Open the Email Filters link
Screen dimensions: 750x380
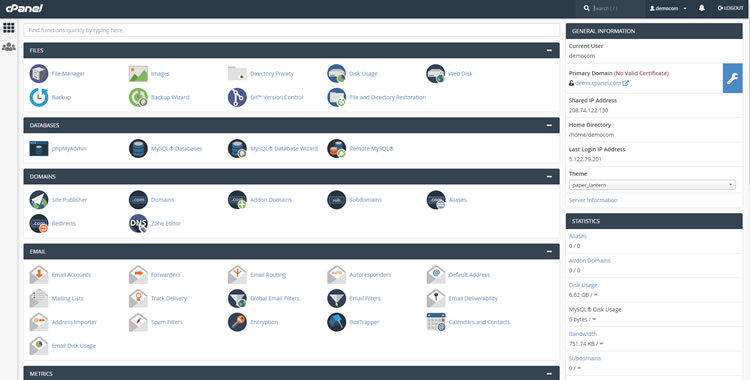365,298
